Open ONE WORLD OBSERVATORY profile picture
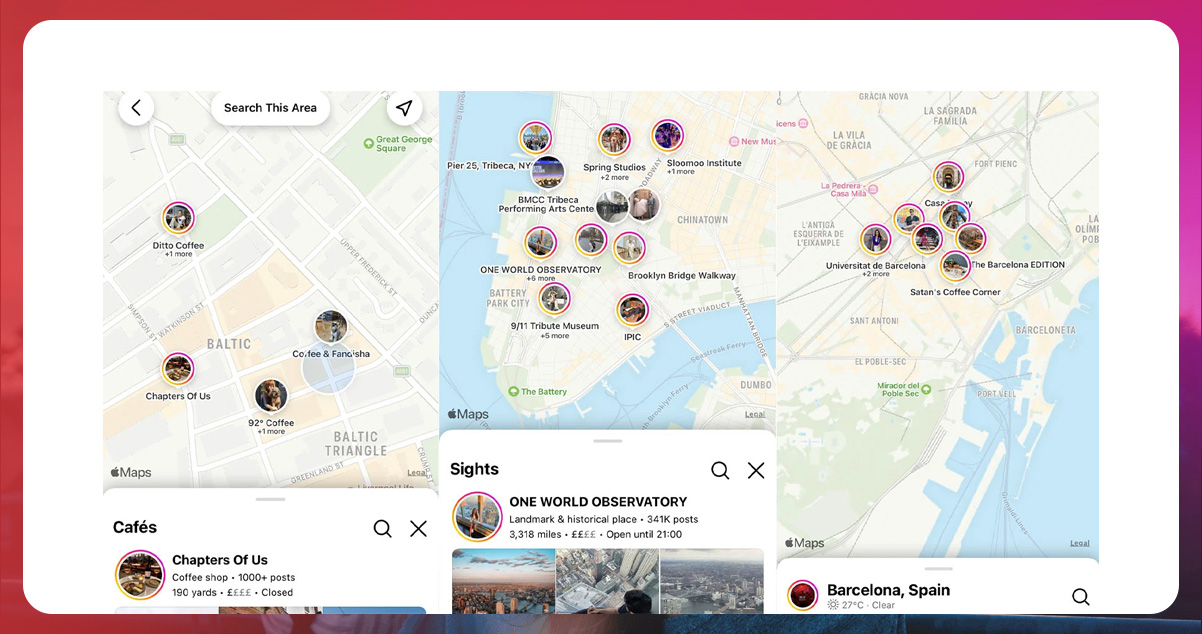 tap(478, 517)
